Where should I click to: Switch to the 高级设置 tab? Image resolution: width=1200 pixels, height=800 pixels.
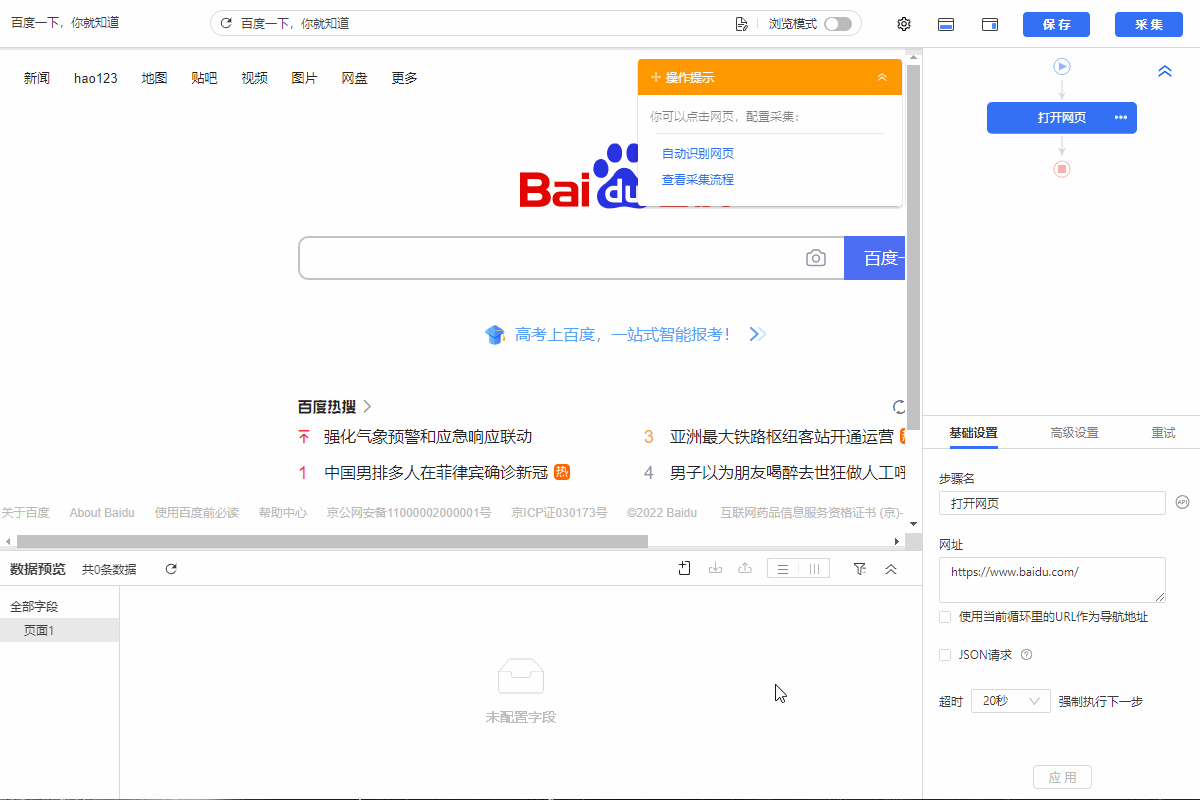(x=1074, y=433)
